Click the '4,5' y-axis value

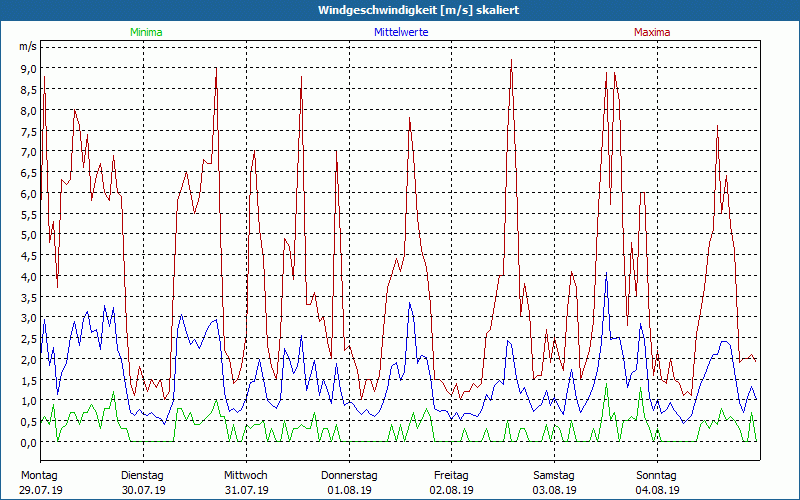29,256
